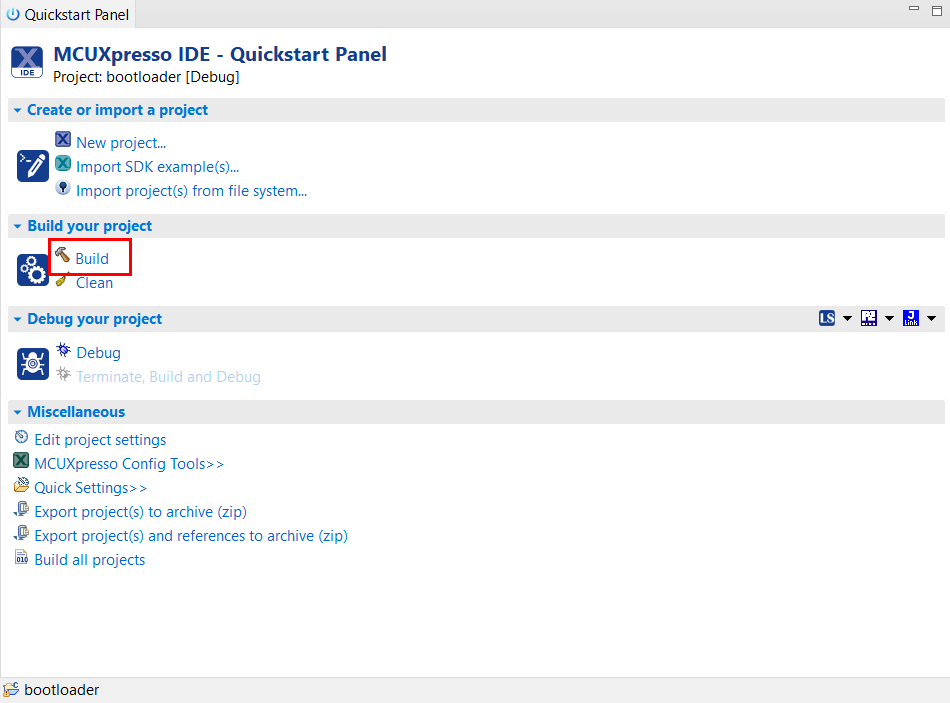
Task: Click the J-Link debug icon
Action: point(911,319)
